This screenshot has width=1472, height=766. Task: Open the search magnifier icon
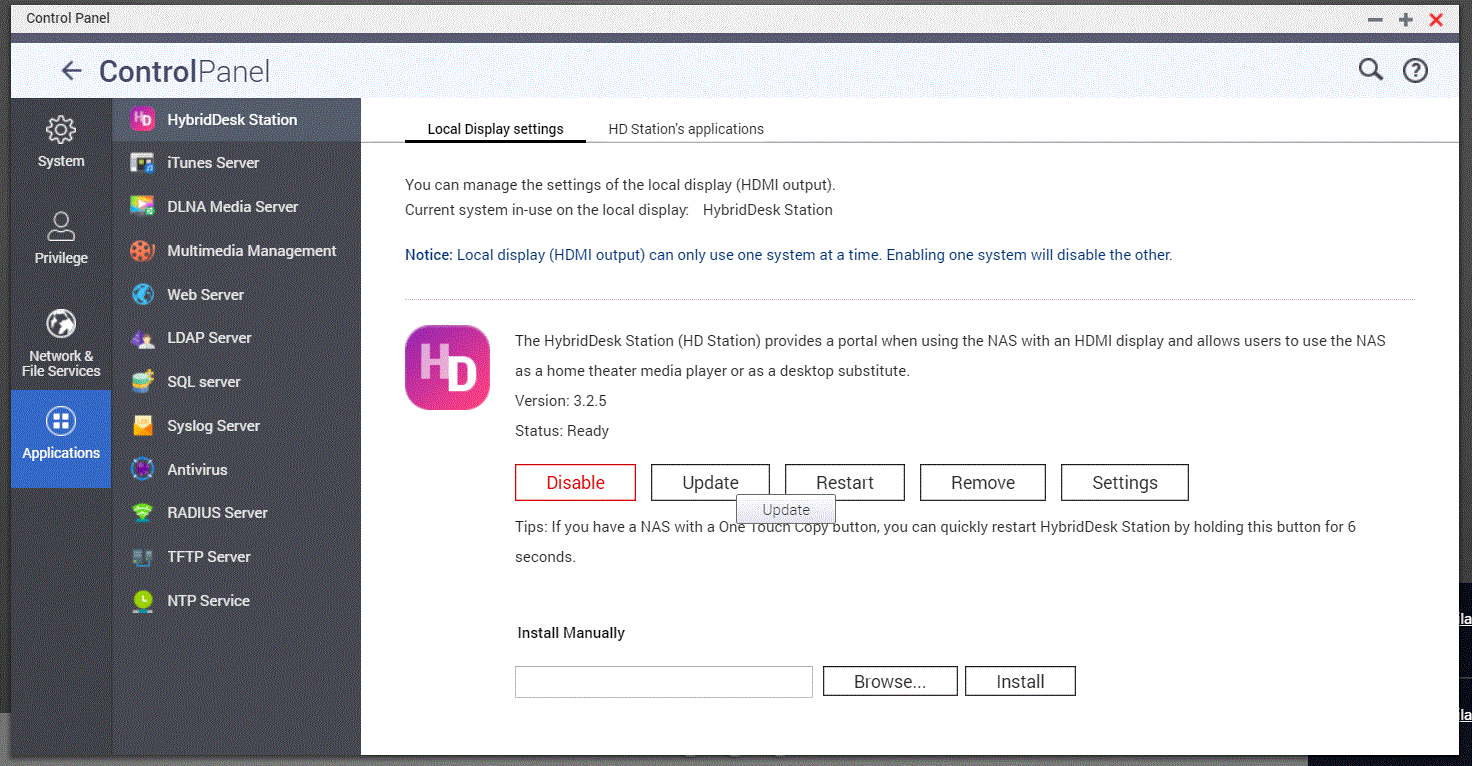(x=1370, y=69)
